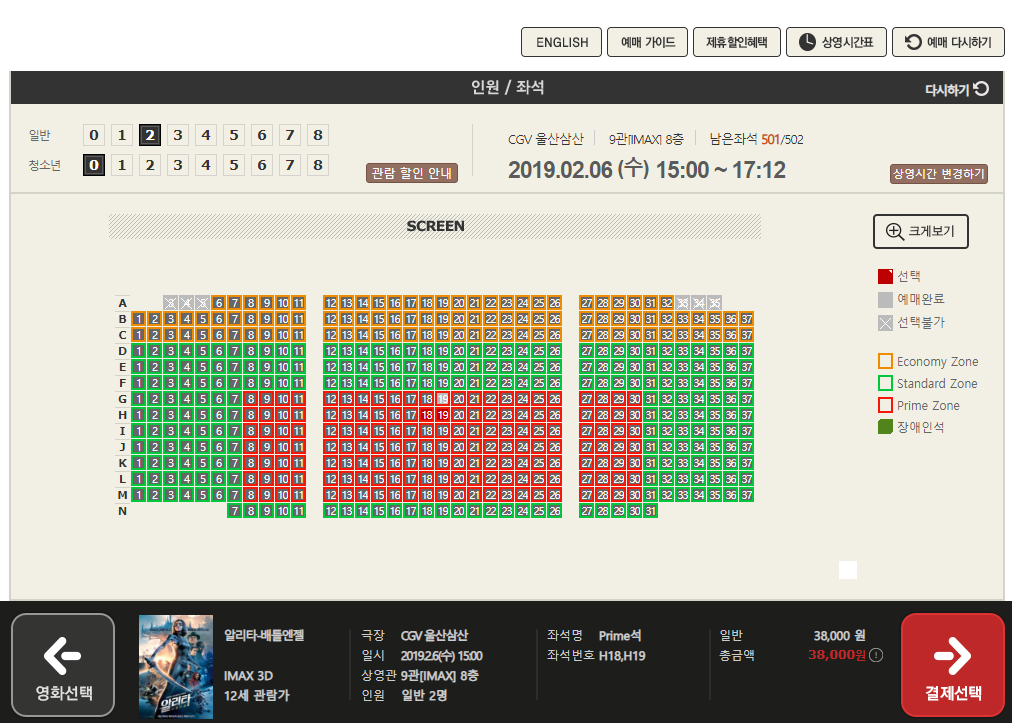Click the 좌석번호 H18,H19 summary text
Viewport: 1012px width, 723px height.
(596, 656)
